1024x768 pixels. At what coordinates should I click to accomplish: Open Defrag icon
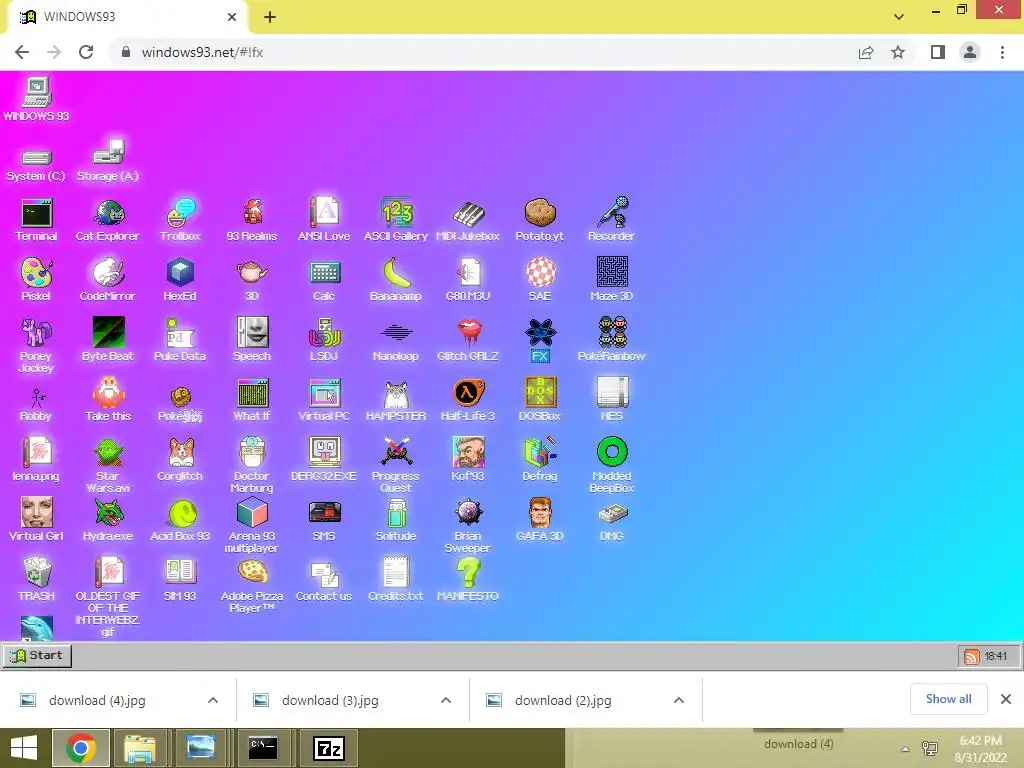pyautogui.click(x=540, y=460)
